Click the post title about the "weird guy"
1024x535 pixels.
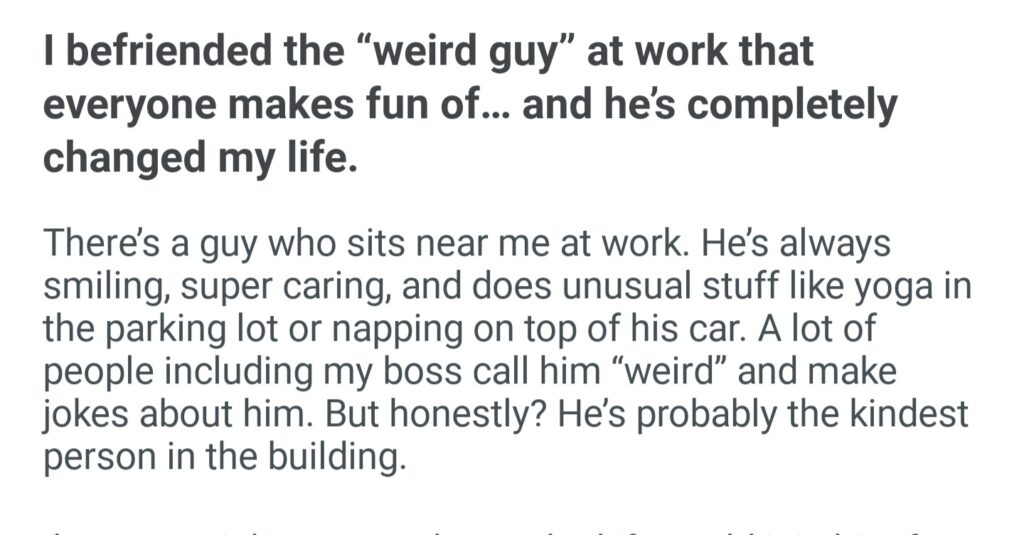click(470, 104)
